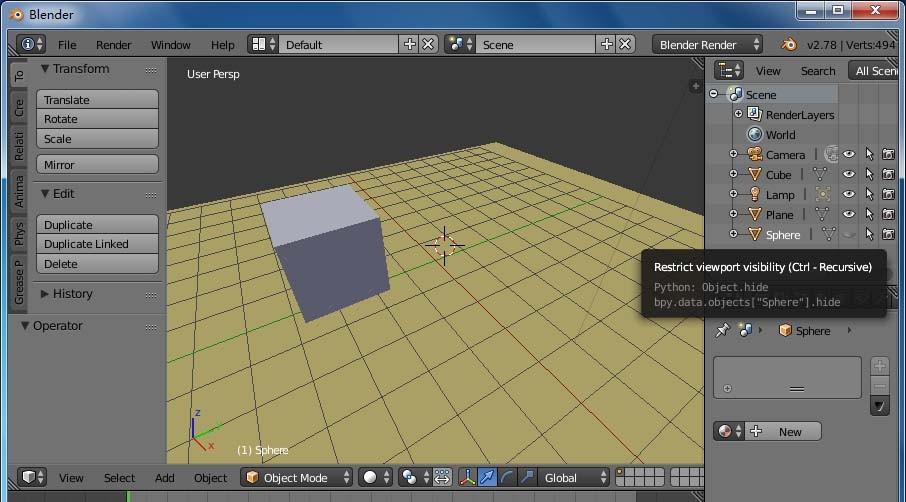Open the pivot point selector
Screen dimensions: 906x502
click(415, 477)
